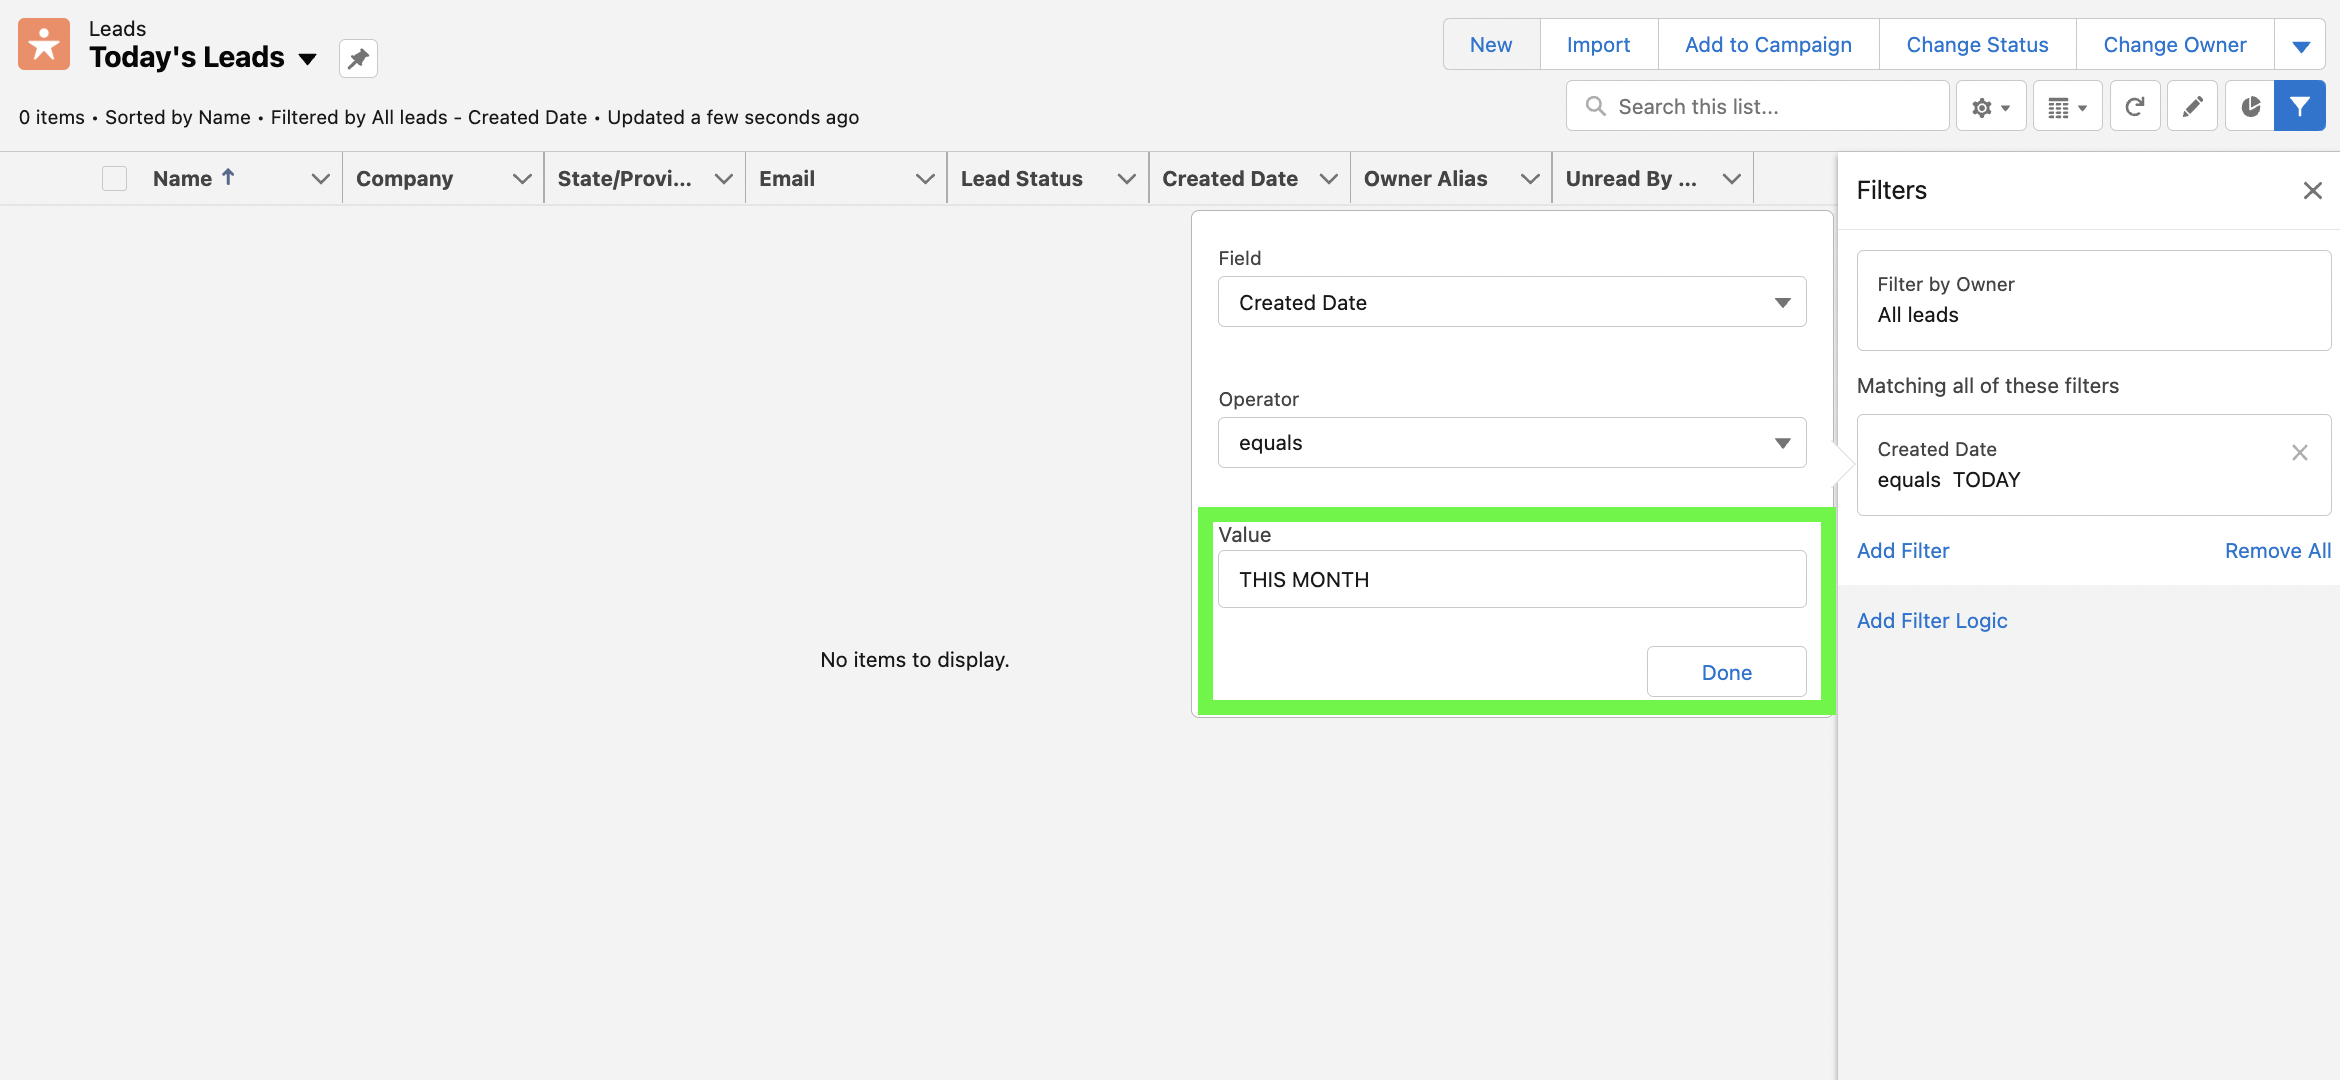This screenshot has width=2340, height=1080.
Task: Open the Owner Alias column actions menu
Action: (x=1529, y=178)
